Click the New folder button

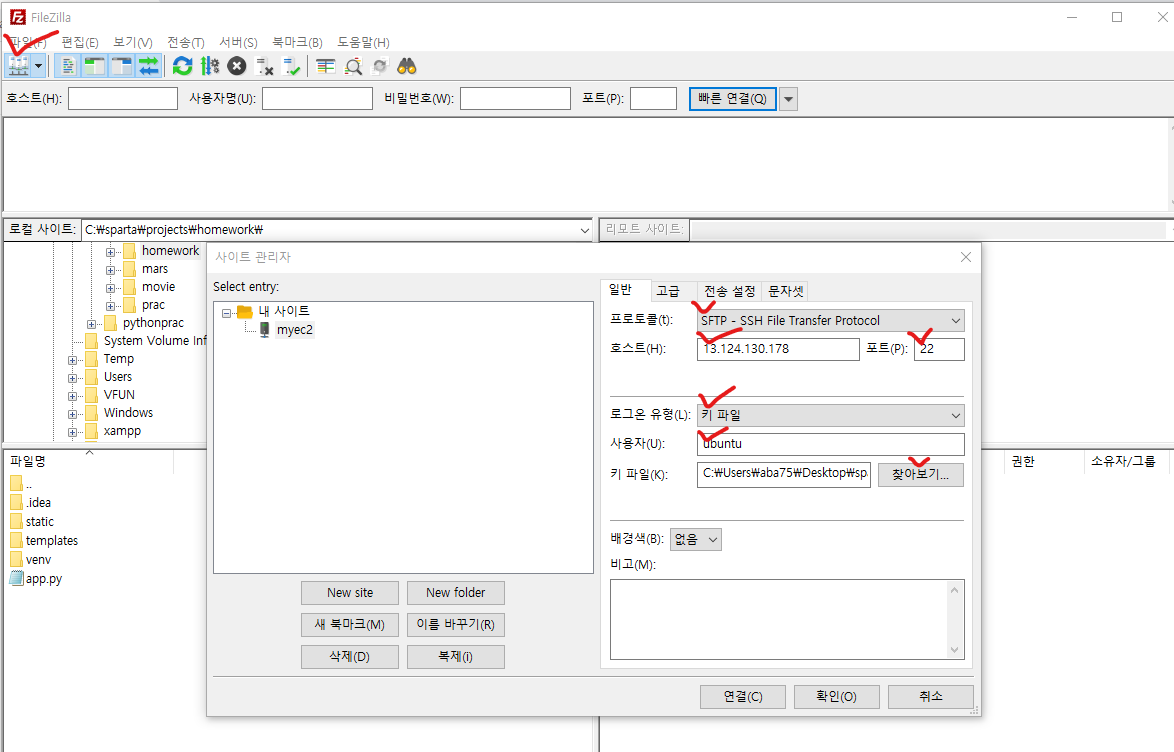pyautogui.click(x=455, y=592)
